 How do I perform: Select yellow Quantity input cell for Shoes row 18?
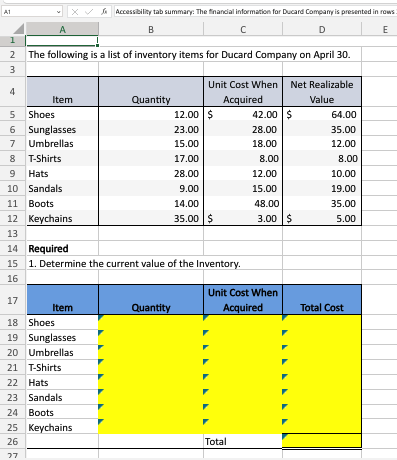[x=151, y=322]
